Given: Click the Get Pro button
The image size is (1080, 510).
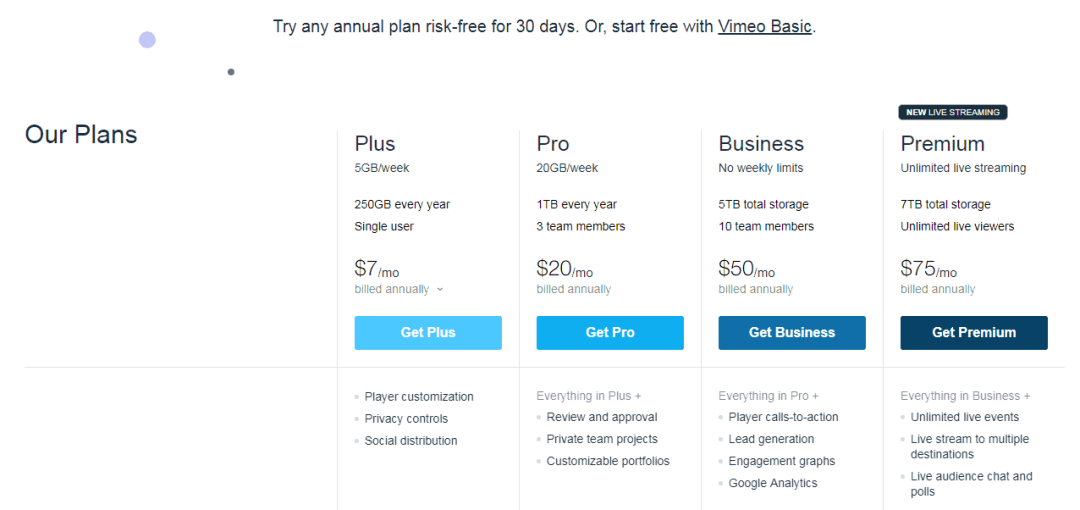Looking at the screenshot, I should (x=610, y=333).
